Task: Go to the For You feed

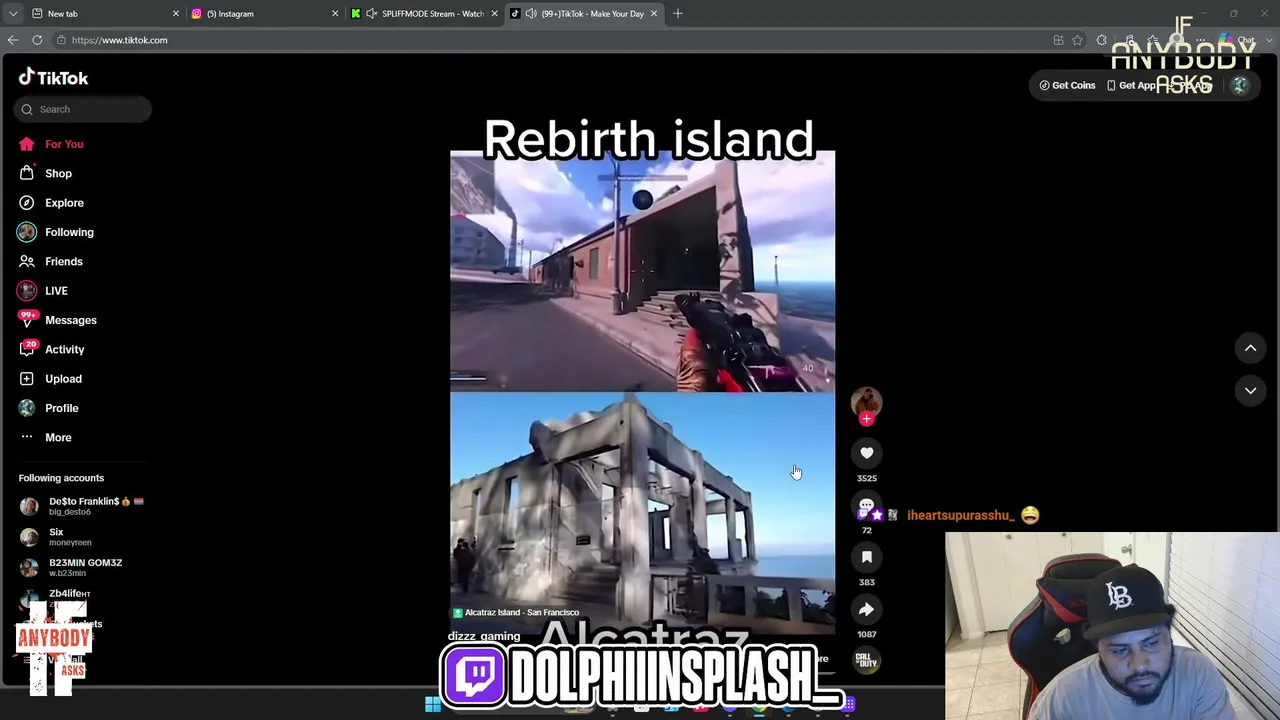Action: [x=64, y=144]
